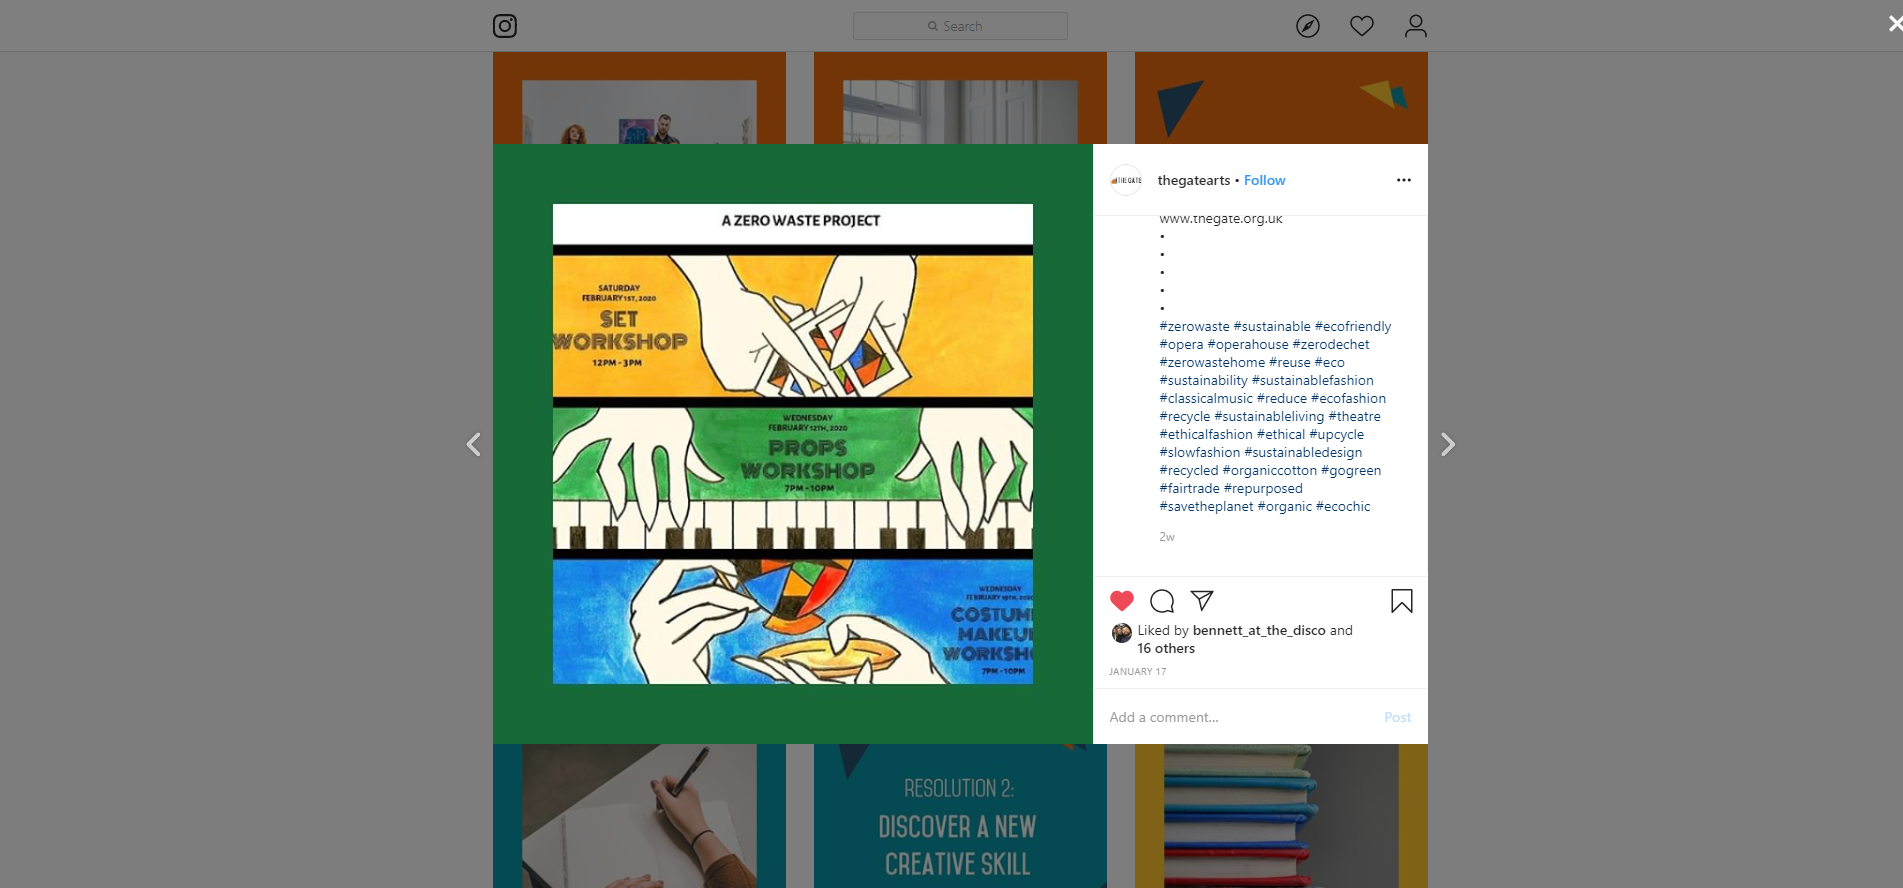The height and width of the screenshot is (888, 1903).
Task: Click the Instagram logo icon
Action: (505, 26)
